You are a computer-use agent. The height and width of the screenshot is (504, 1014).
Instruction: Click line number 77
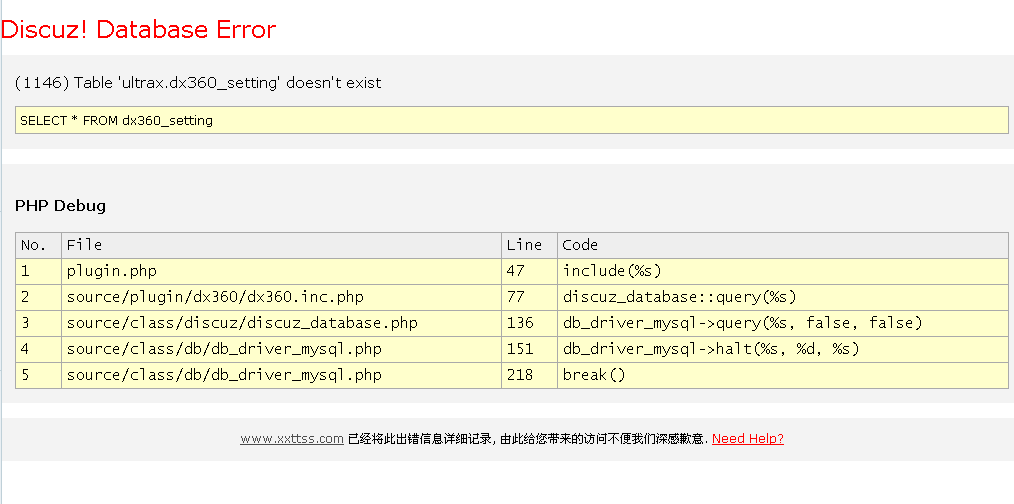click(529, 297)
